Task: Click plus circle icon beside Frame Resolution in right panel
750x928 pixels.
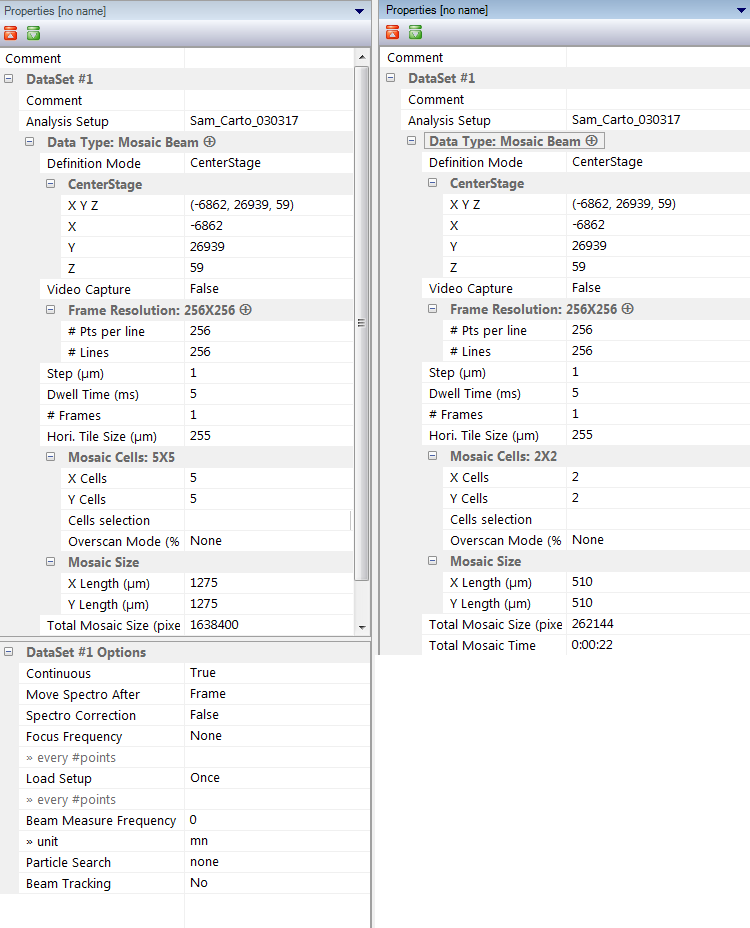Action: pos(628,309)
